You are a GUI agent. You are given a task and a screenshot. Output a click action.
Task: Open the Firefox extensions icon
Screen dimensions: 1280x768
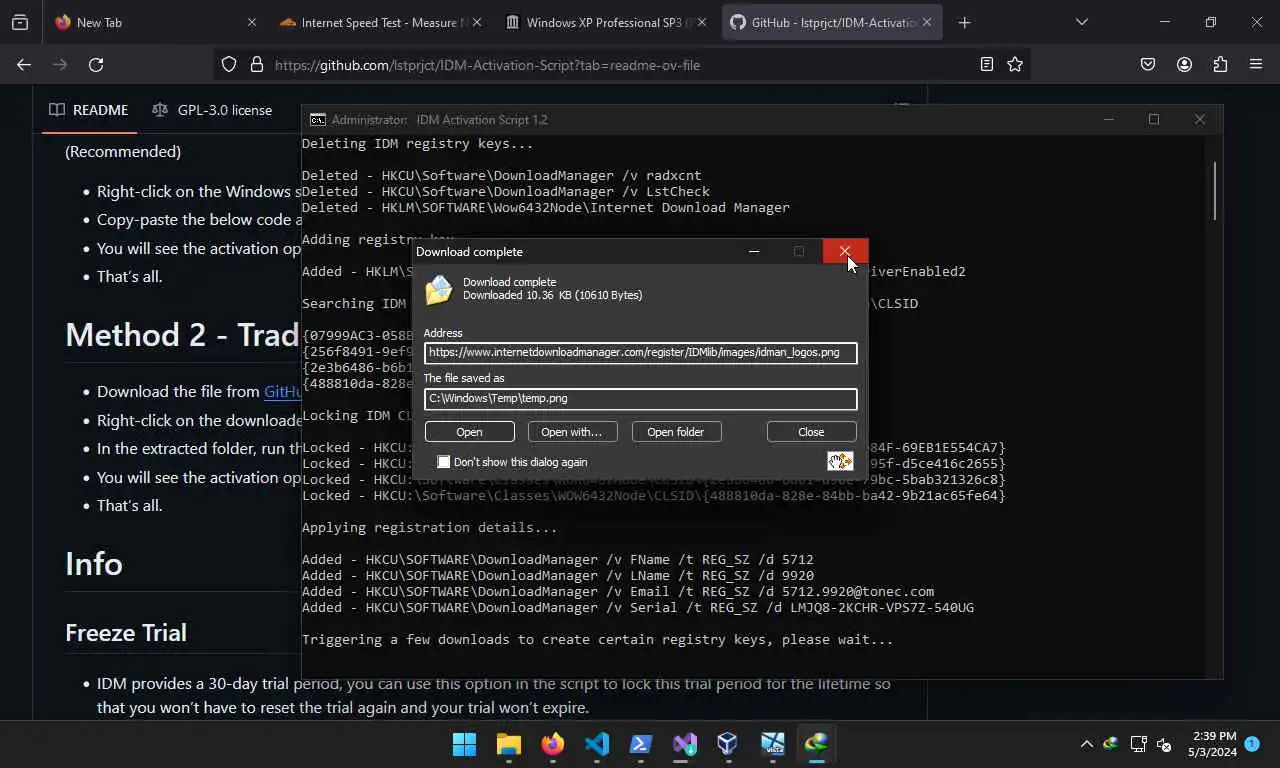point(1220,64)
